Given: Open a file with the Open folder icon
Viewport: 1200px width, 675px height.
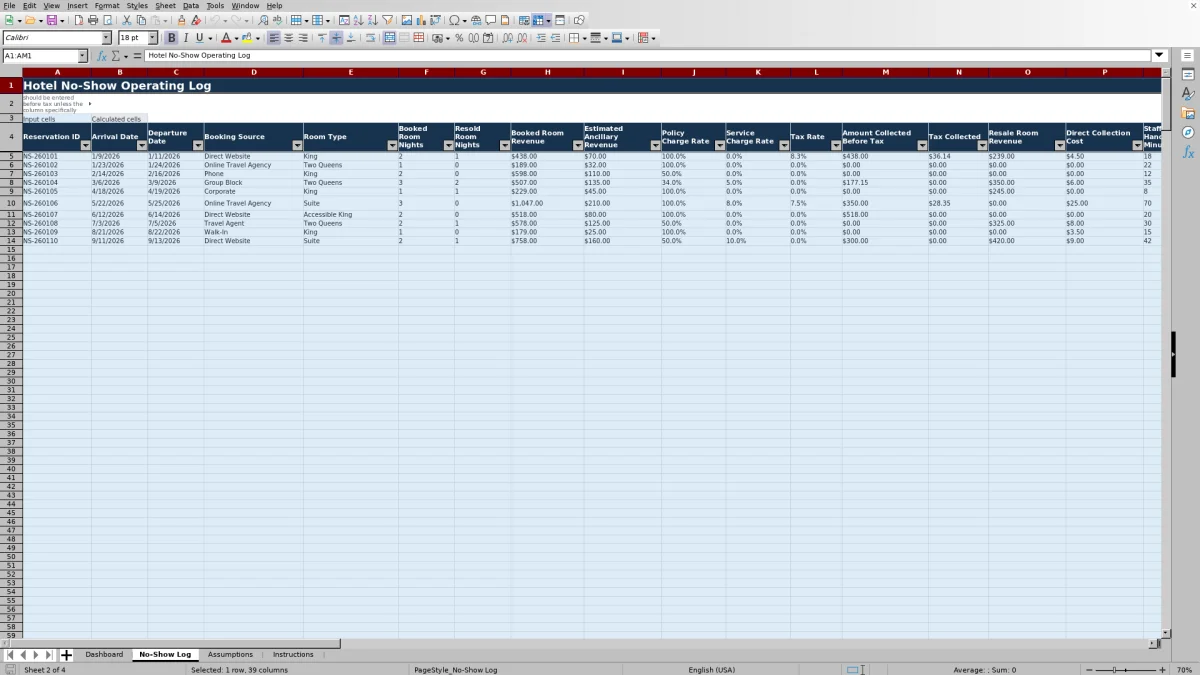Looking at the screenshot, I should (30, 20).
